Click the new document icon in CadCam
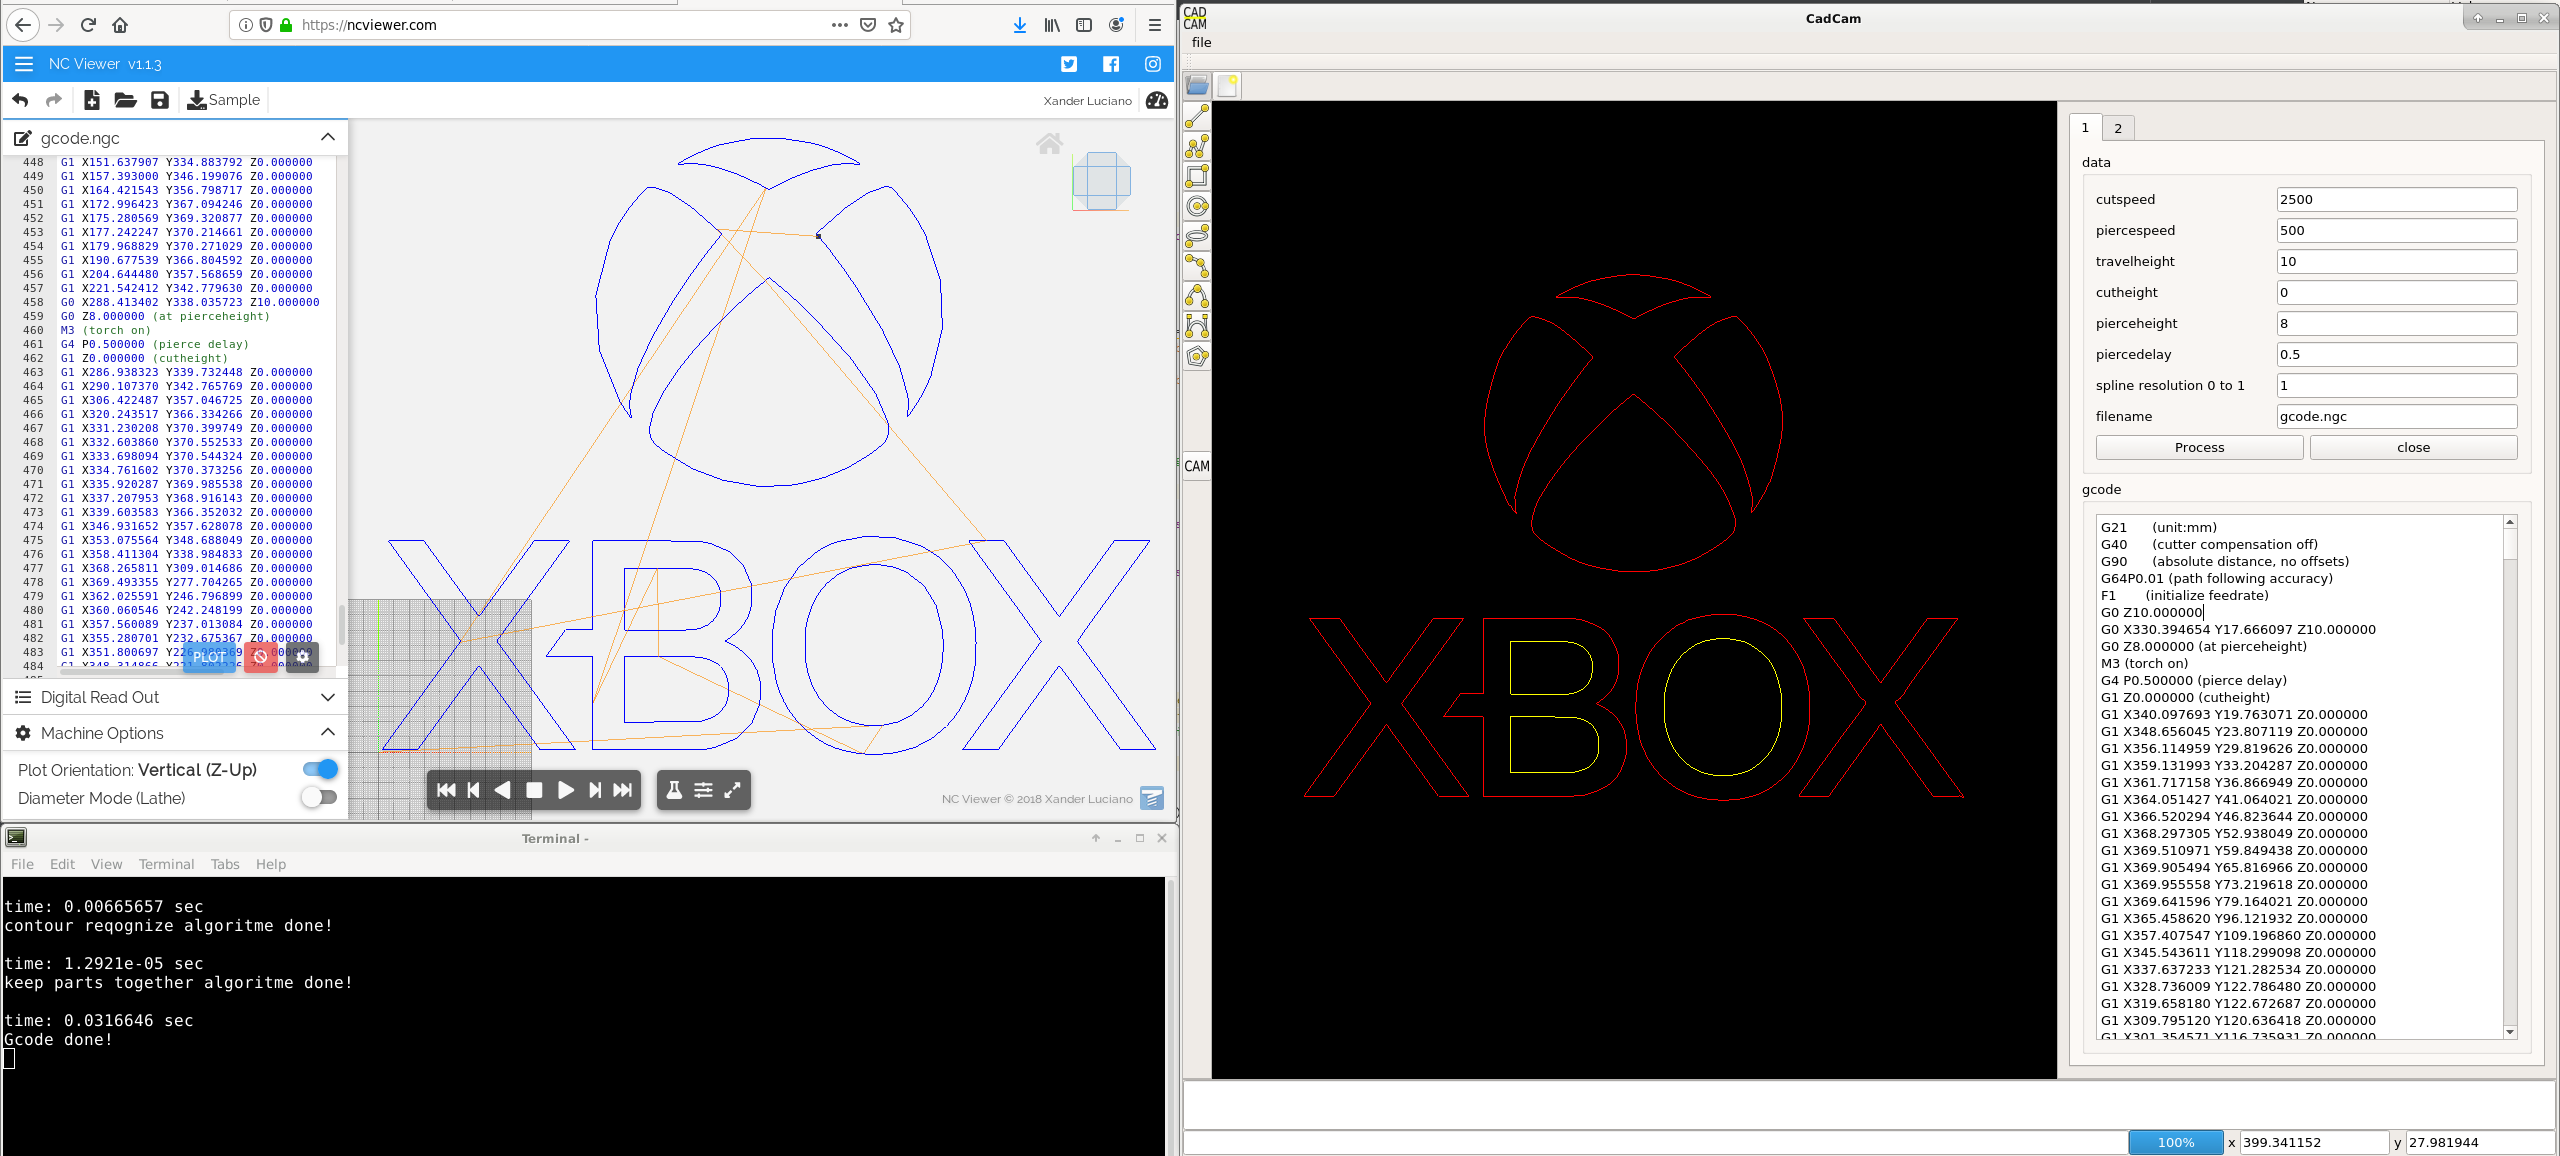The height and width of the screenshot is (1156, 2560). (x=1227, y=86)
